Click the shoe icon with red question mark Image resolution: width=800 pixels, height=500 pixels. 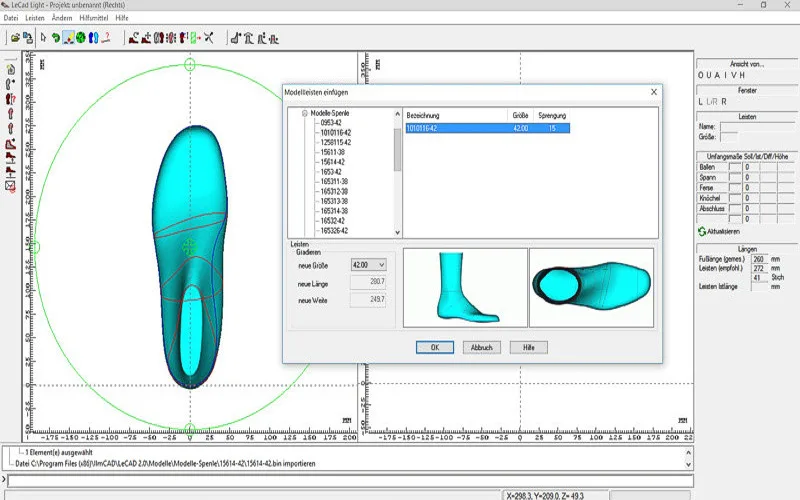coord(106,38)
